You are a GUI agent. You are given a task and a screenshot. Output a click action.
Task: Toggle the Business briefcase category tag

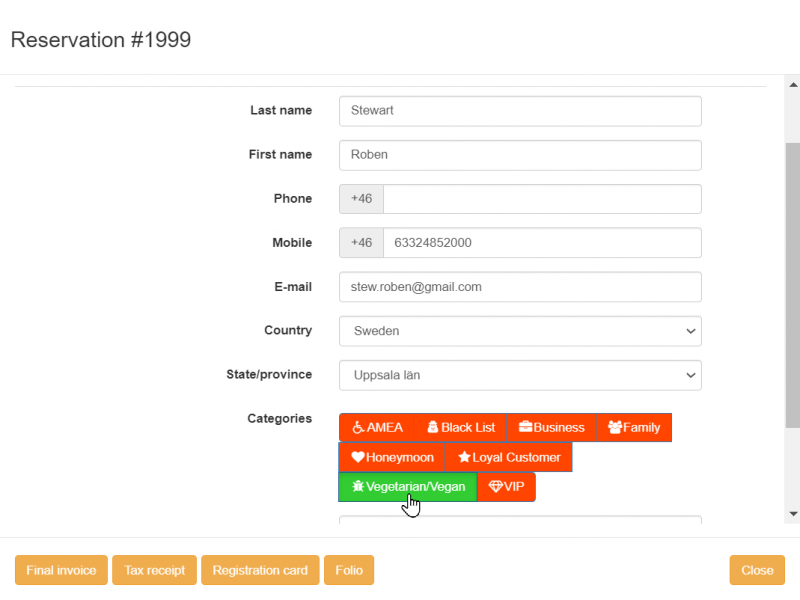coord(551,427)
